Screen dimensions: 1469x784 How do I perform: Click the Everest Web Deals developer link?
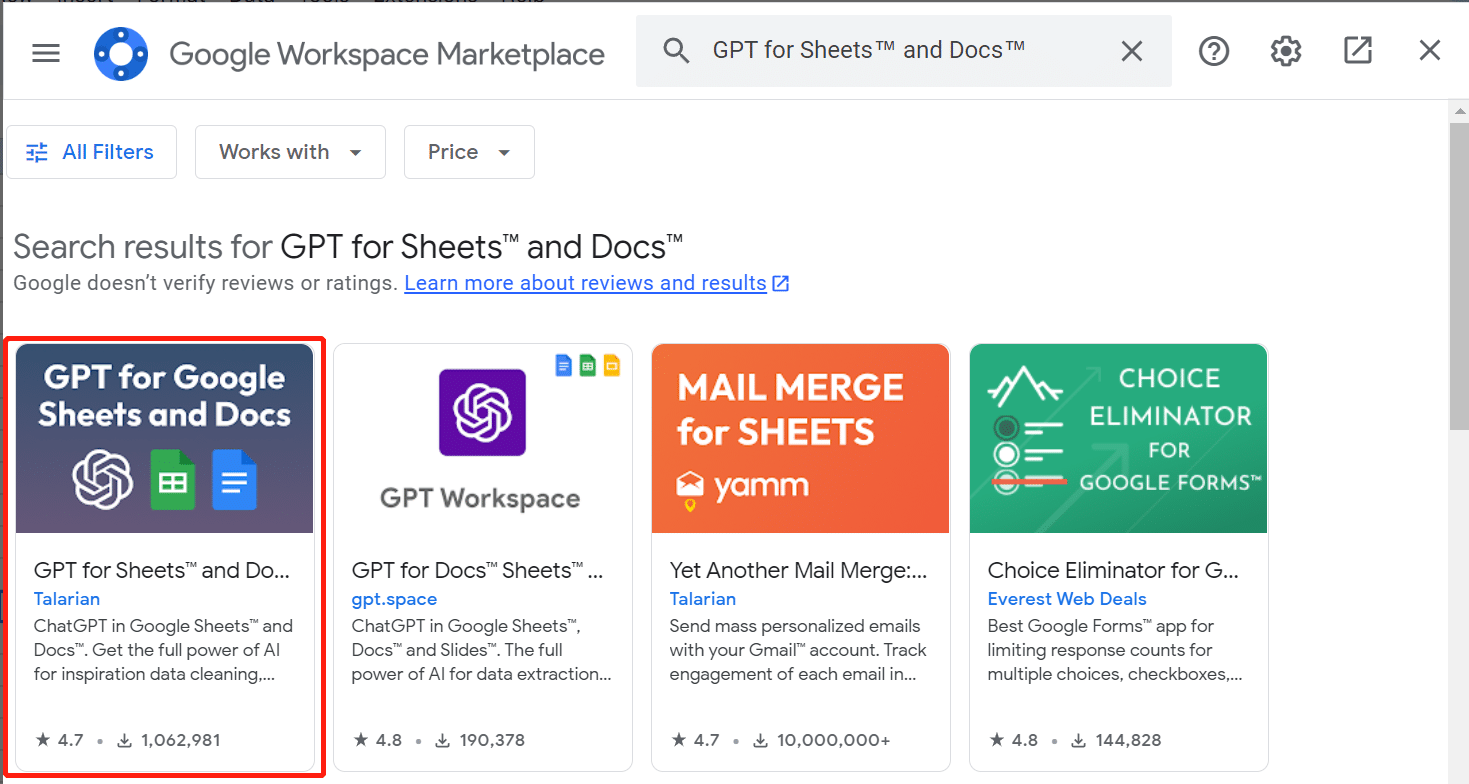1066,599
